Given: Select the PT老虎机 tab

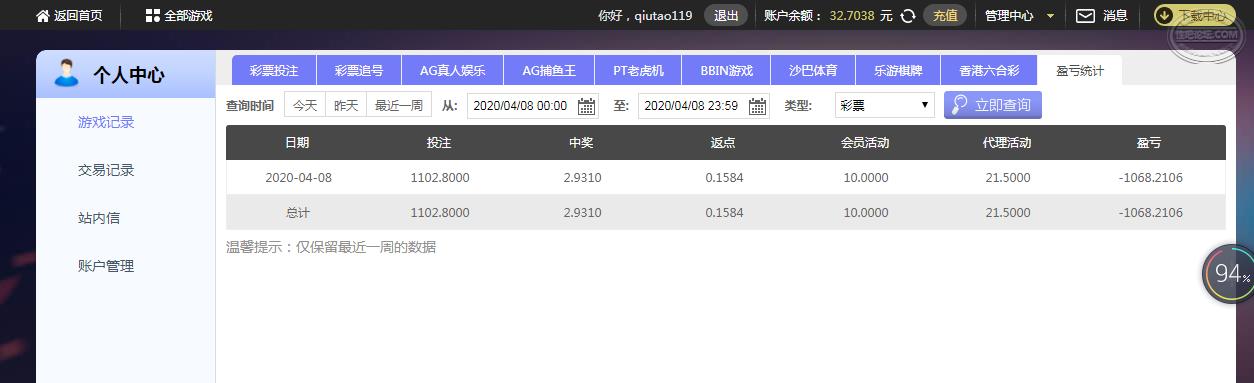Looking at the screenshot, I should pos(639,71).
